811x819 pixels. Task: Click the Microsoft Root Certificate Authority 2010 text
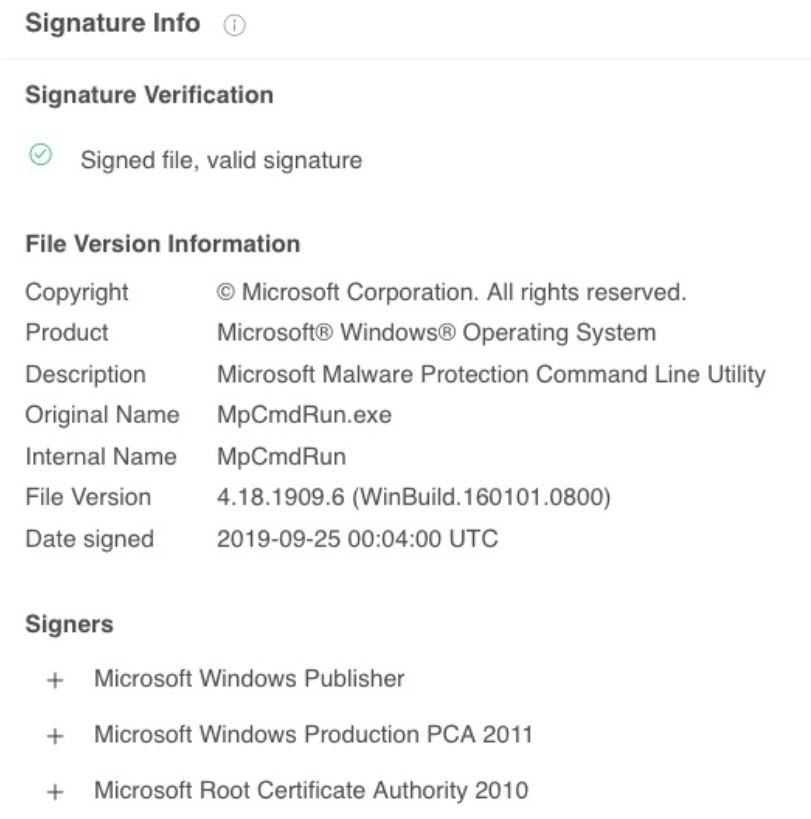point(311,790)
